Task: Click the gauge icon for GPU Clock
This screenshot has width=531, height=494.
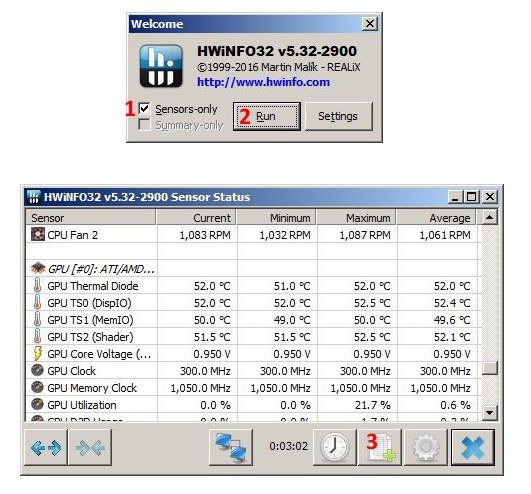Action: point(37,370)
